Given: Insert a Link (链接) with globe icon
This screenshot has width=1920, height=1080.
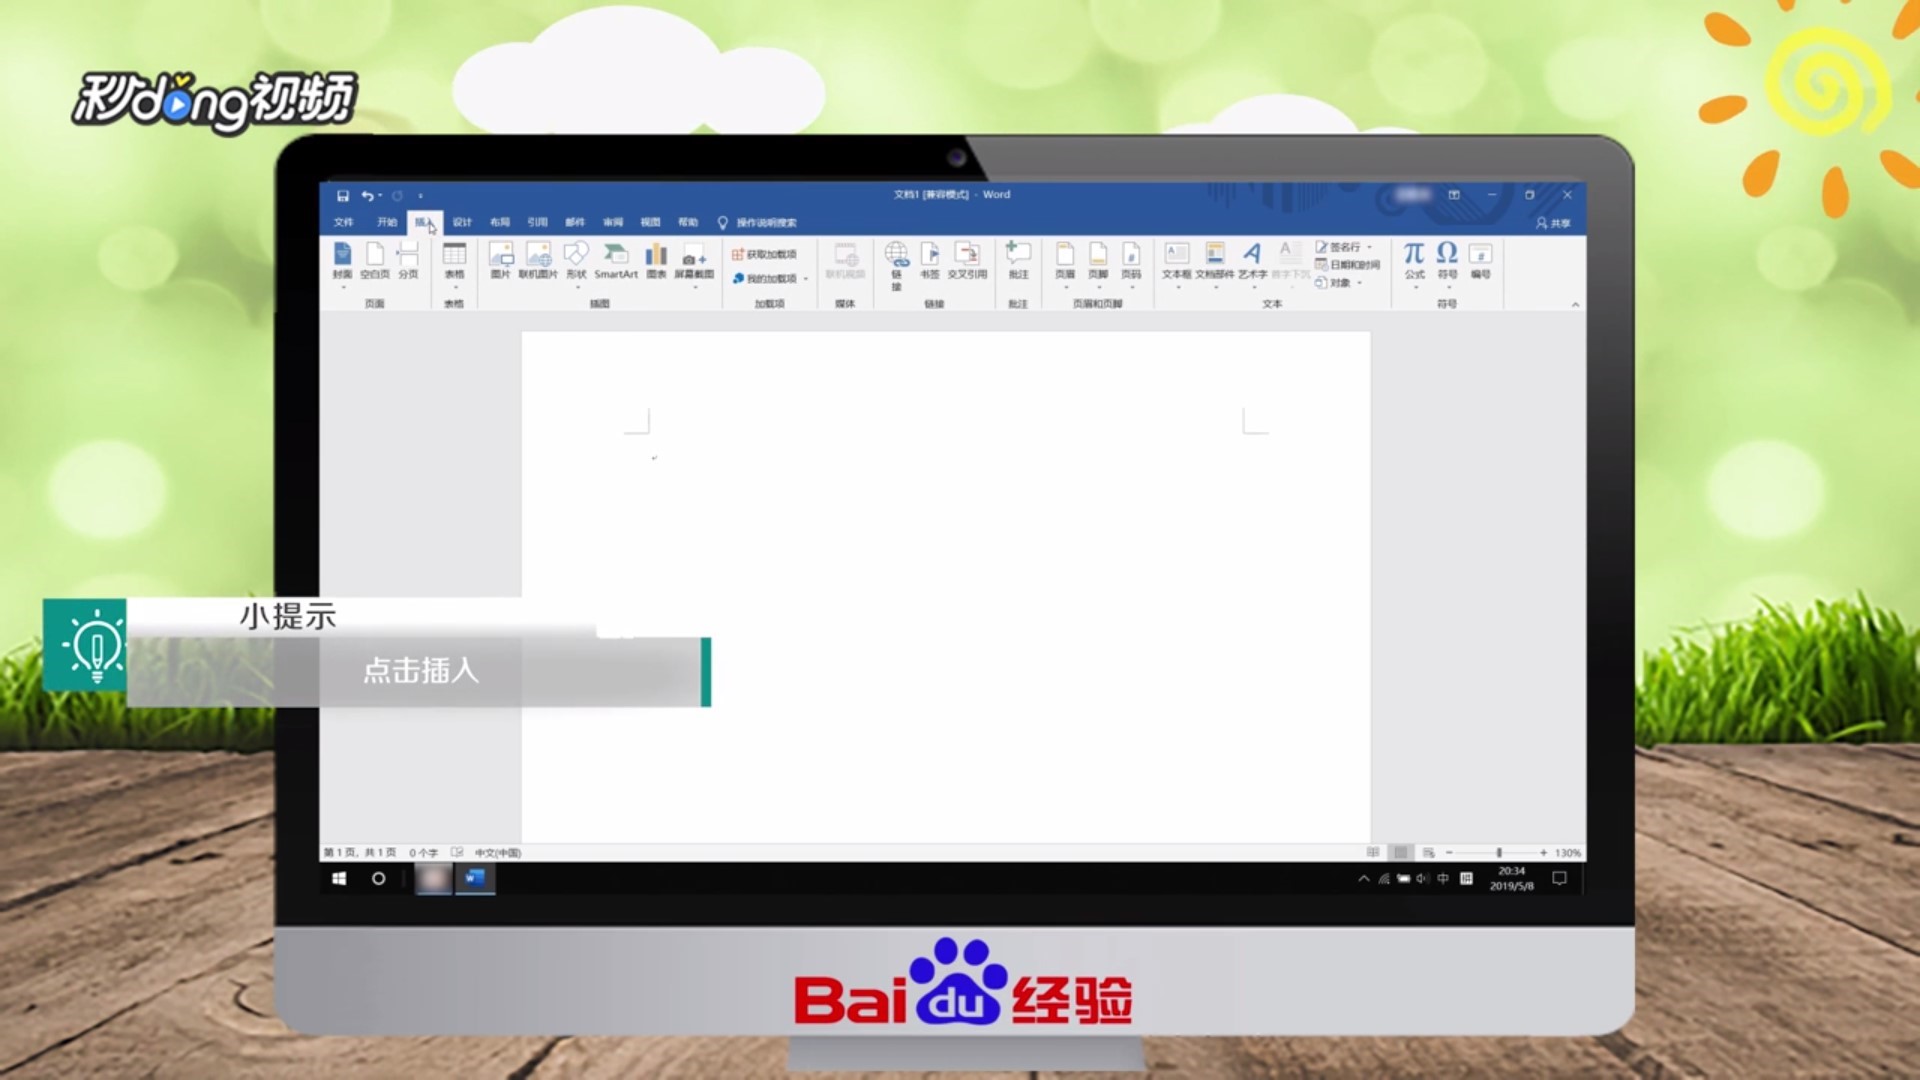Looking at the screenshot, I should click(896, 264).
